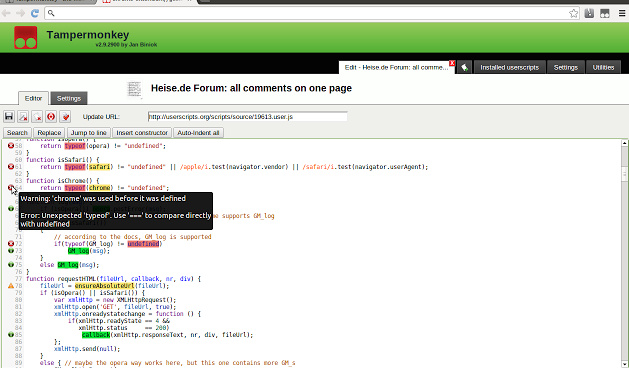Click 'GM_log' highlighted on line 75

click(x=67, y=265)
